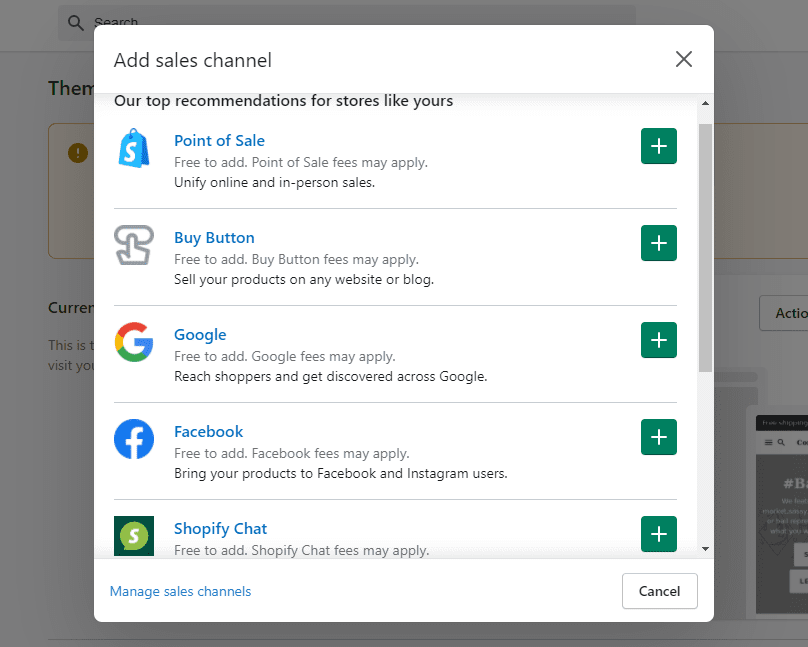808x647 pixels.
Task: Add the Shopify Chat channel
Action: click(x=659, y=534)
